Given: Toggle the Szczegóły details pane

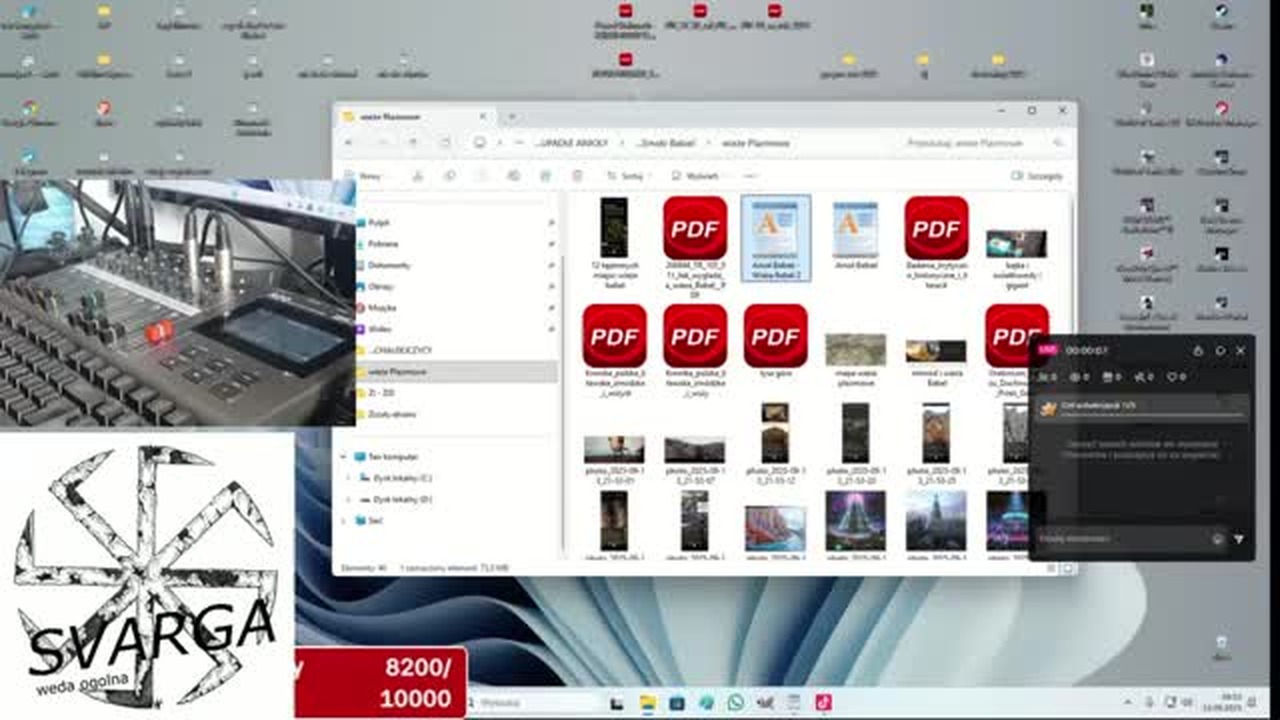Looking at the screenshot, I should pyautogui.click(x=1037, y=176).
